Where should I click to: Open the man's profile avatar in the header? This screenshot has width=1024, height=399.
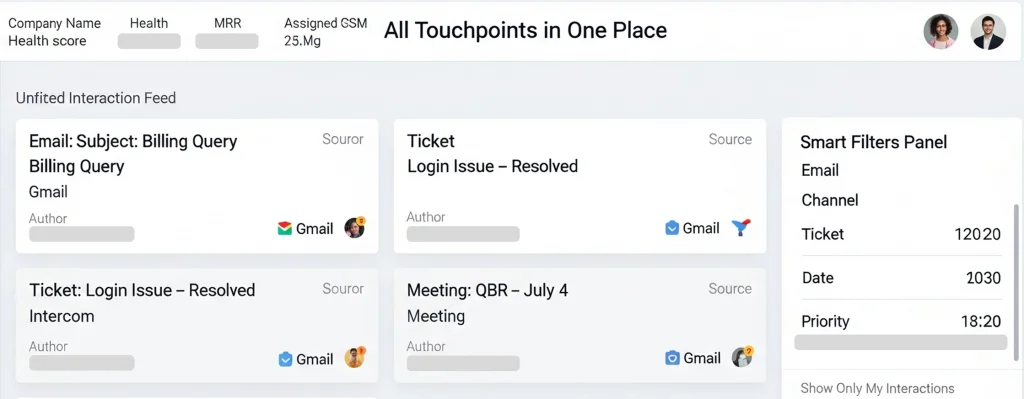coord(988,32)
